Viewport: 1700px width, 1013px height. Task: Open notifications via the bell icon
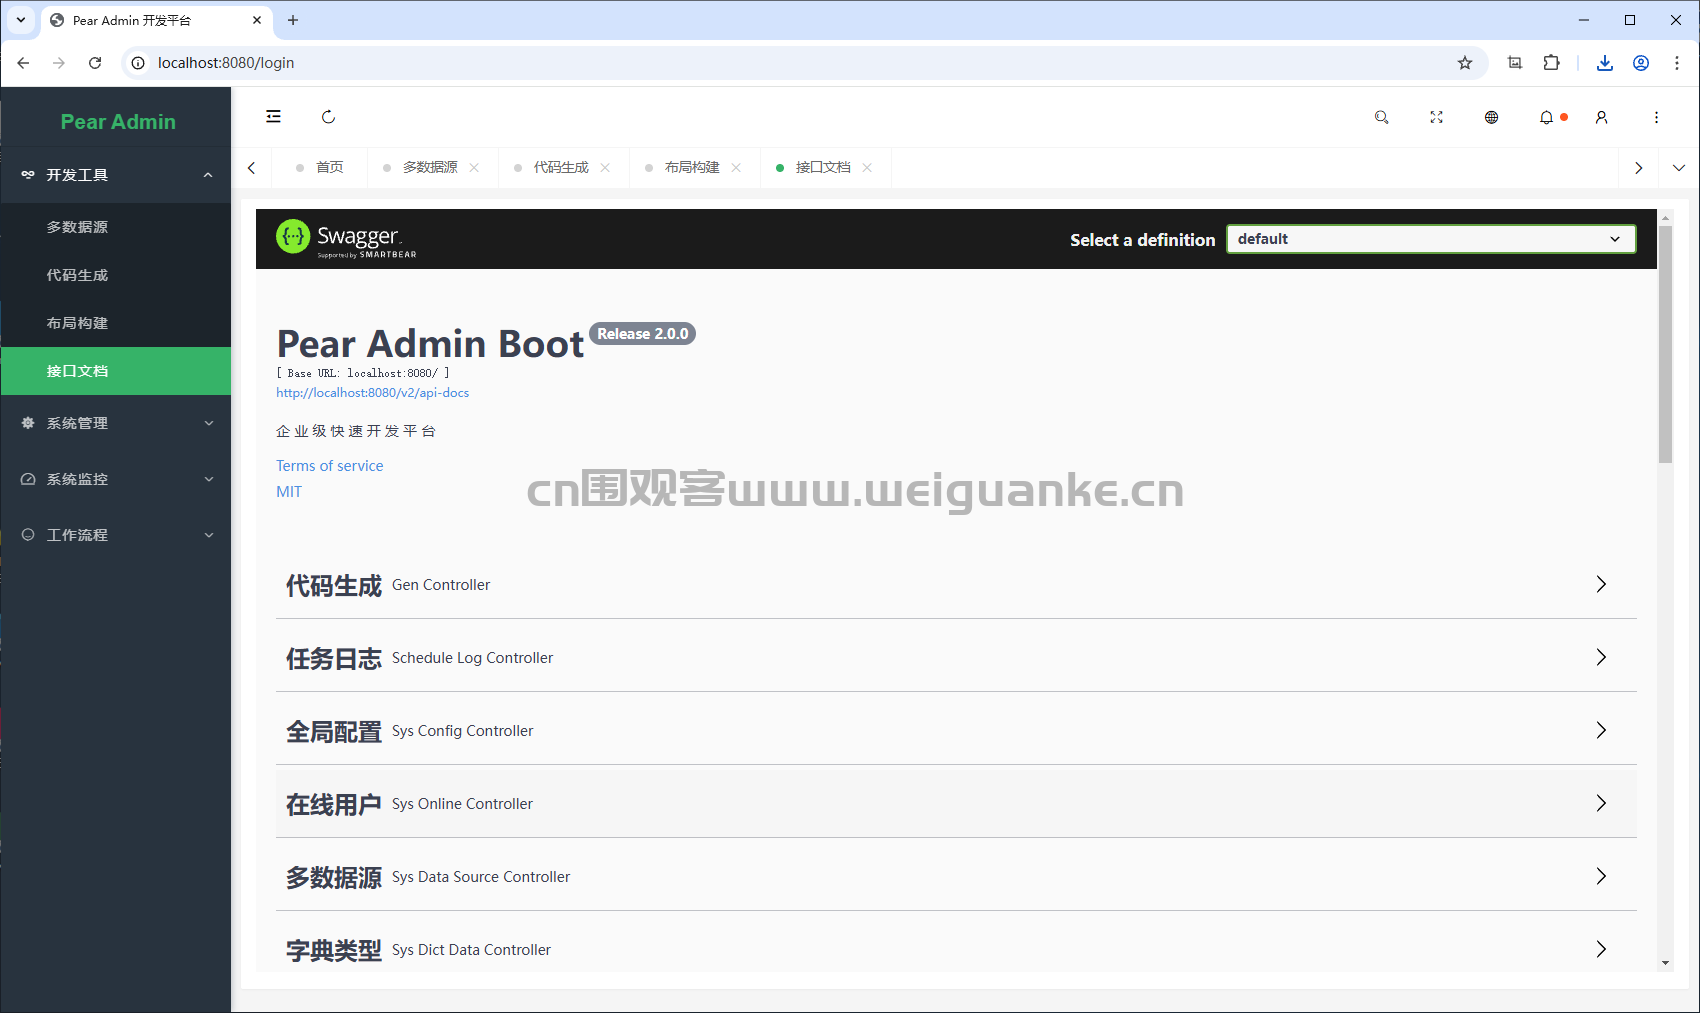click(x=1546, y=117)
